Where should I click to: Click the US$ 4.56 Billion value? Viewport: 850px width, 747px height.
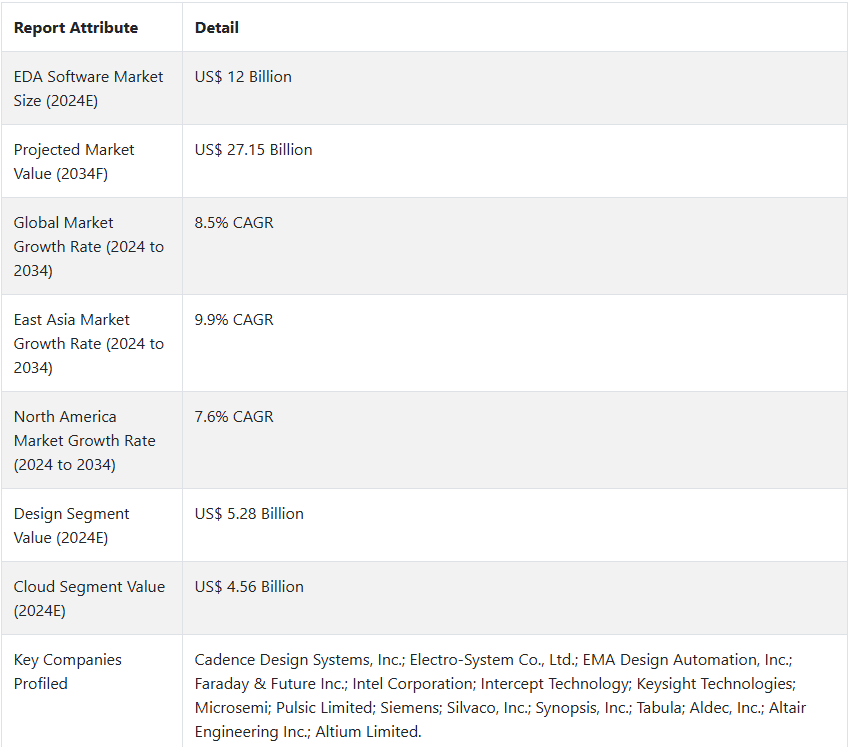pyautogui.click(x=249, y=587)
